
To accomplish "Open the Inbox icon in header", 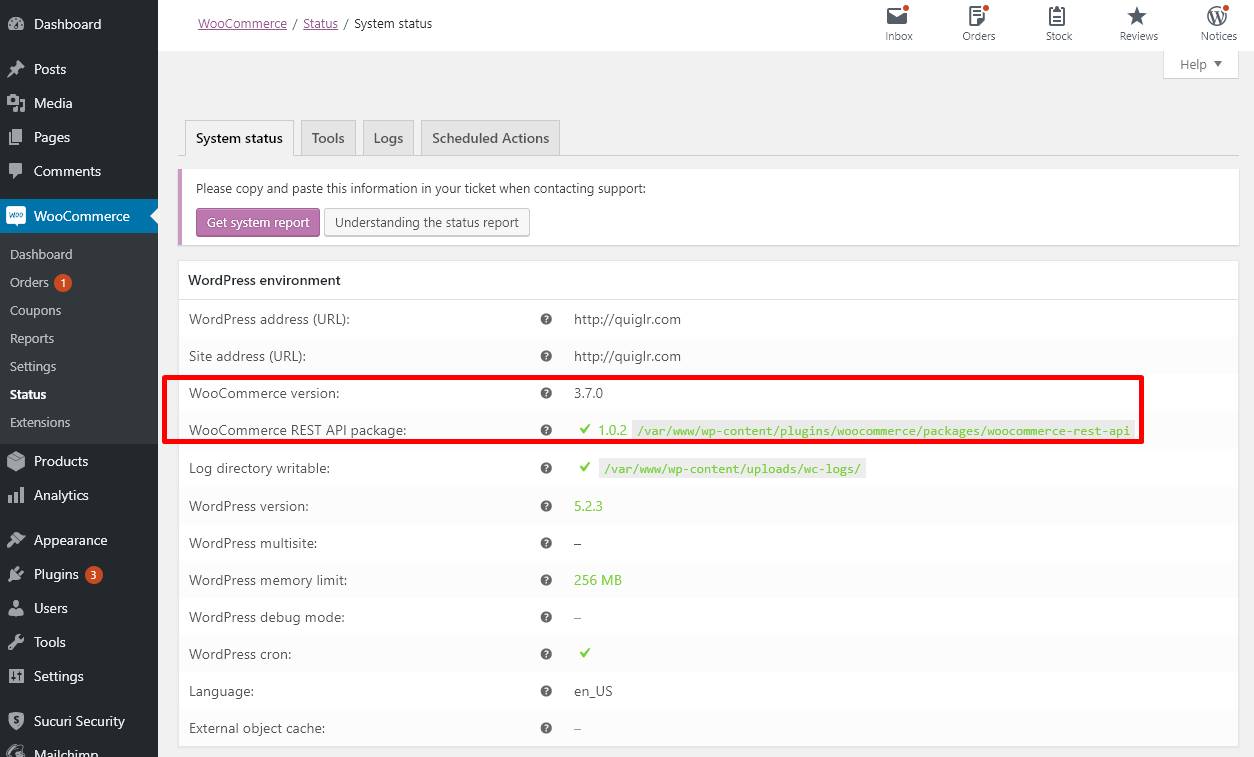I will [898, 16].
